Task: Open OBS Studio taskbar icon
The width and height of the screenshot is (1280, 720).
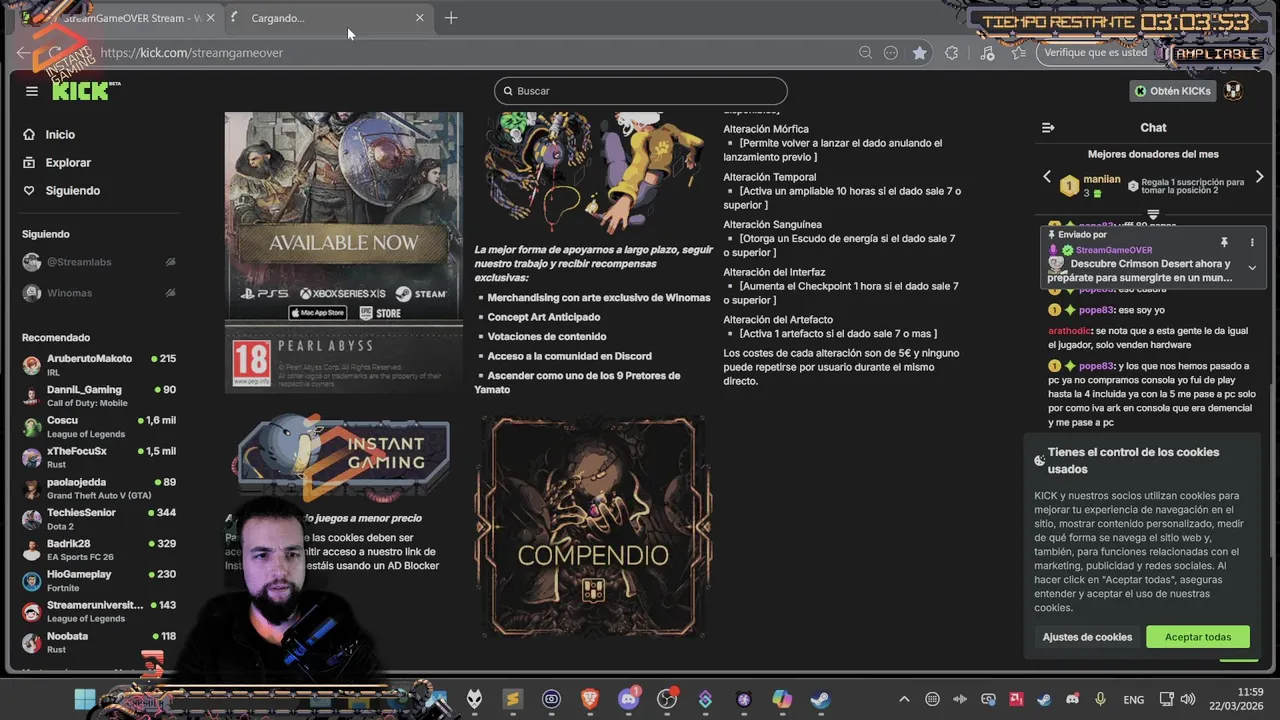Action: point(667,699)
